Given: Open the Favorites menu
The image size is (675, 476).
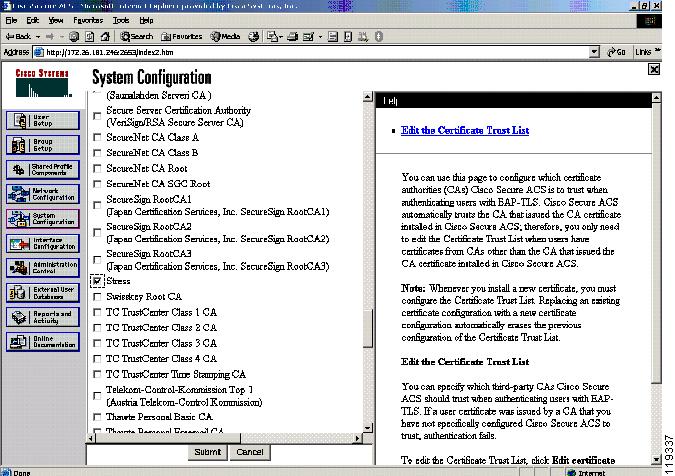Looking at the screenshot, I should tap(88, 20).
